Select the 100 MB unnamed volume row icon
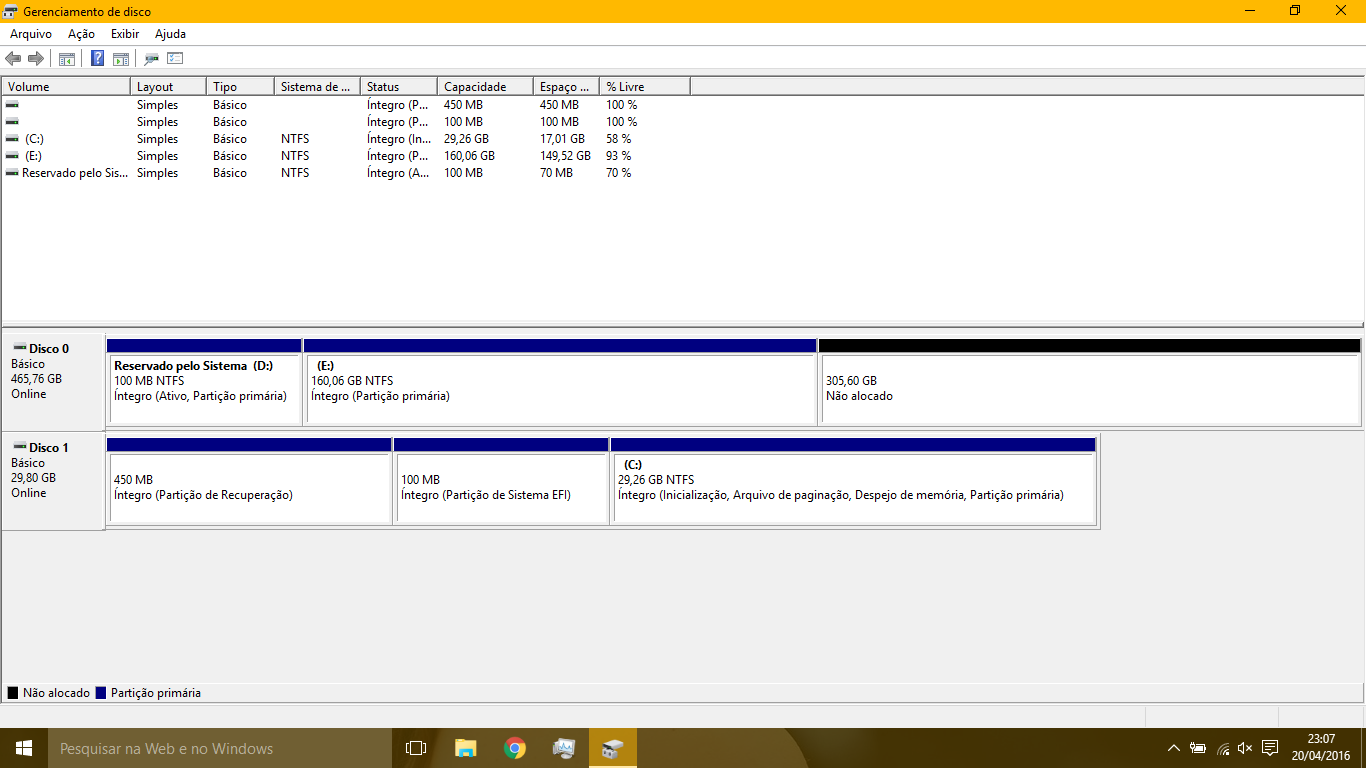The width and height of the screenshot is (1366, 768). point(12,122)
